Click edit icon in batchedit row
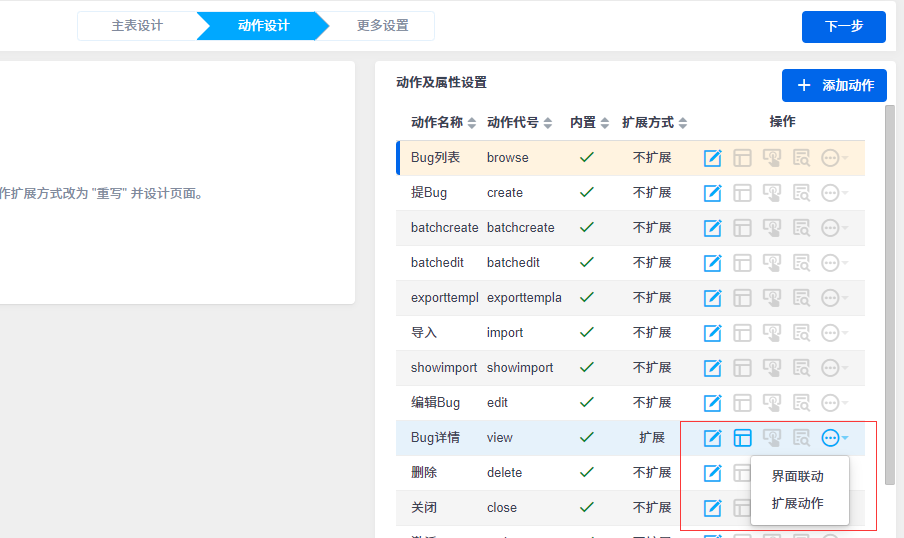 pos(712,263)
